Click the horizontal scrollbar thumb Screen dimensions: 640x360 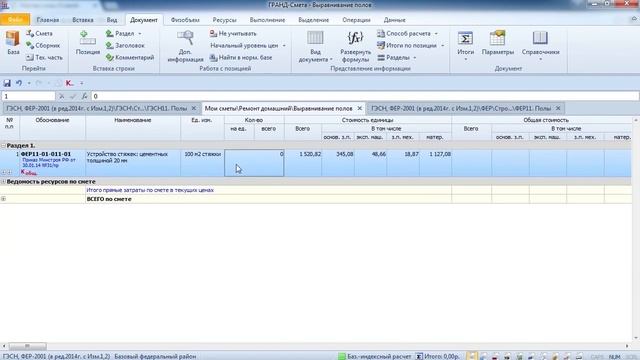point(27,346)
